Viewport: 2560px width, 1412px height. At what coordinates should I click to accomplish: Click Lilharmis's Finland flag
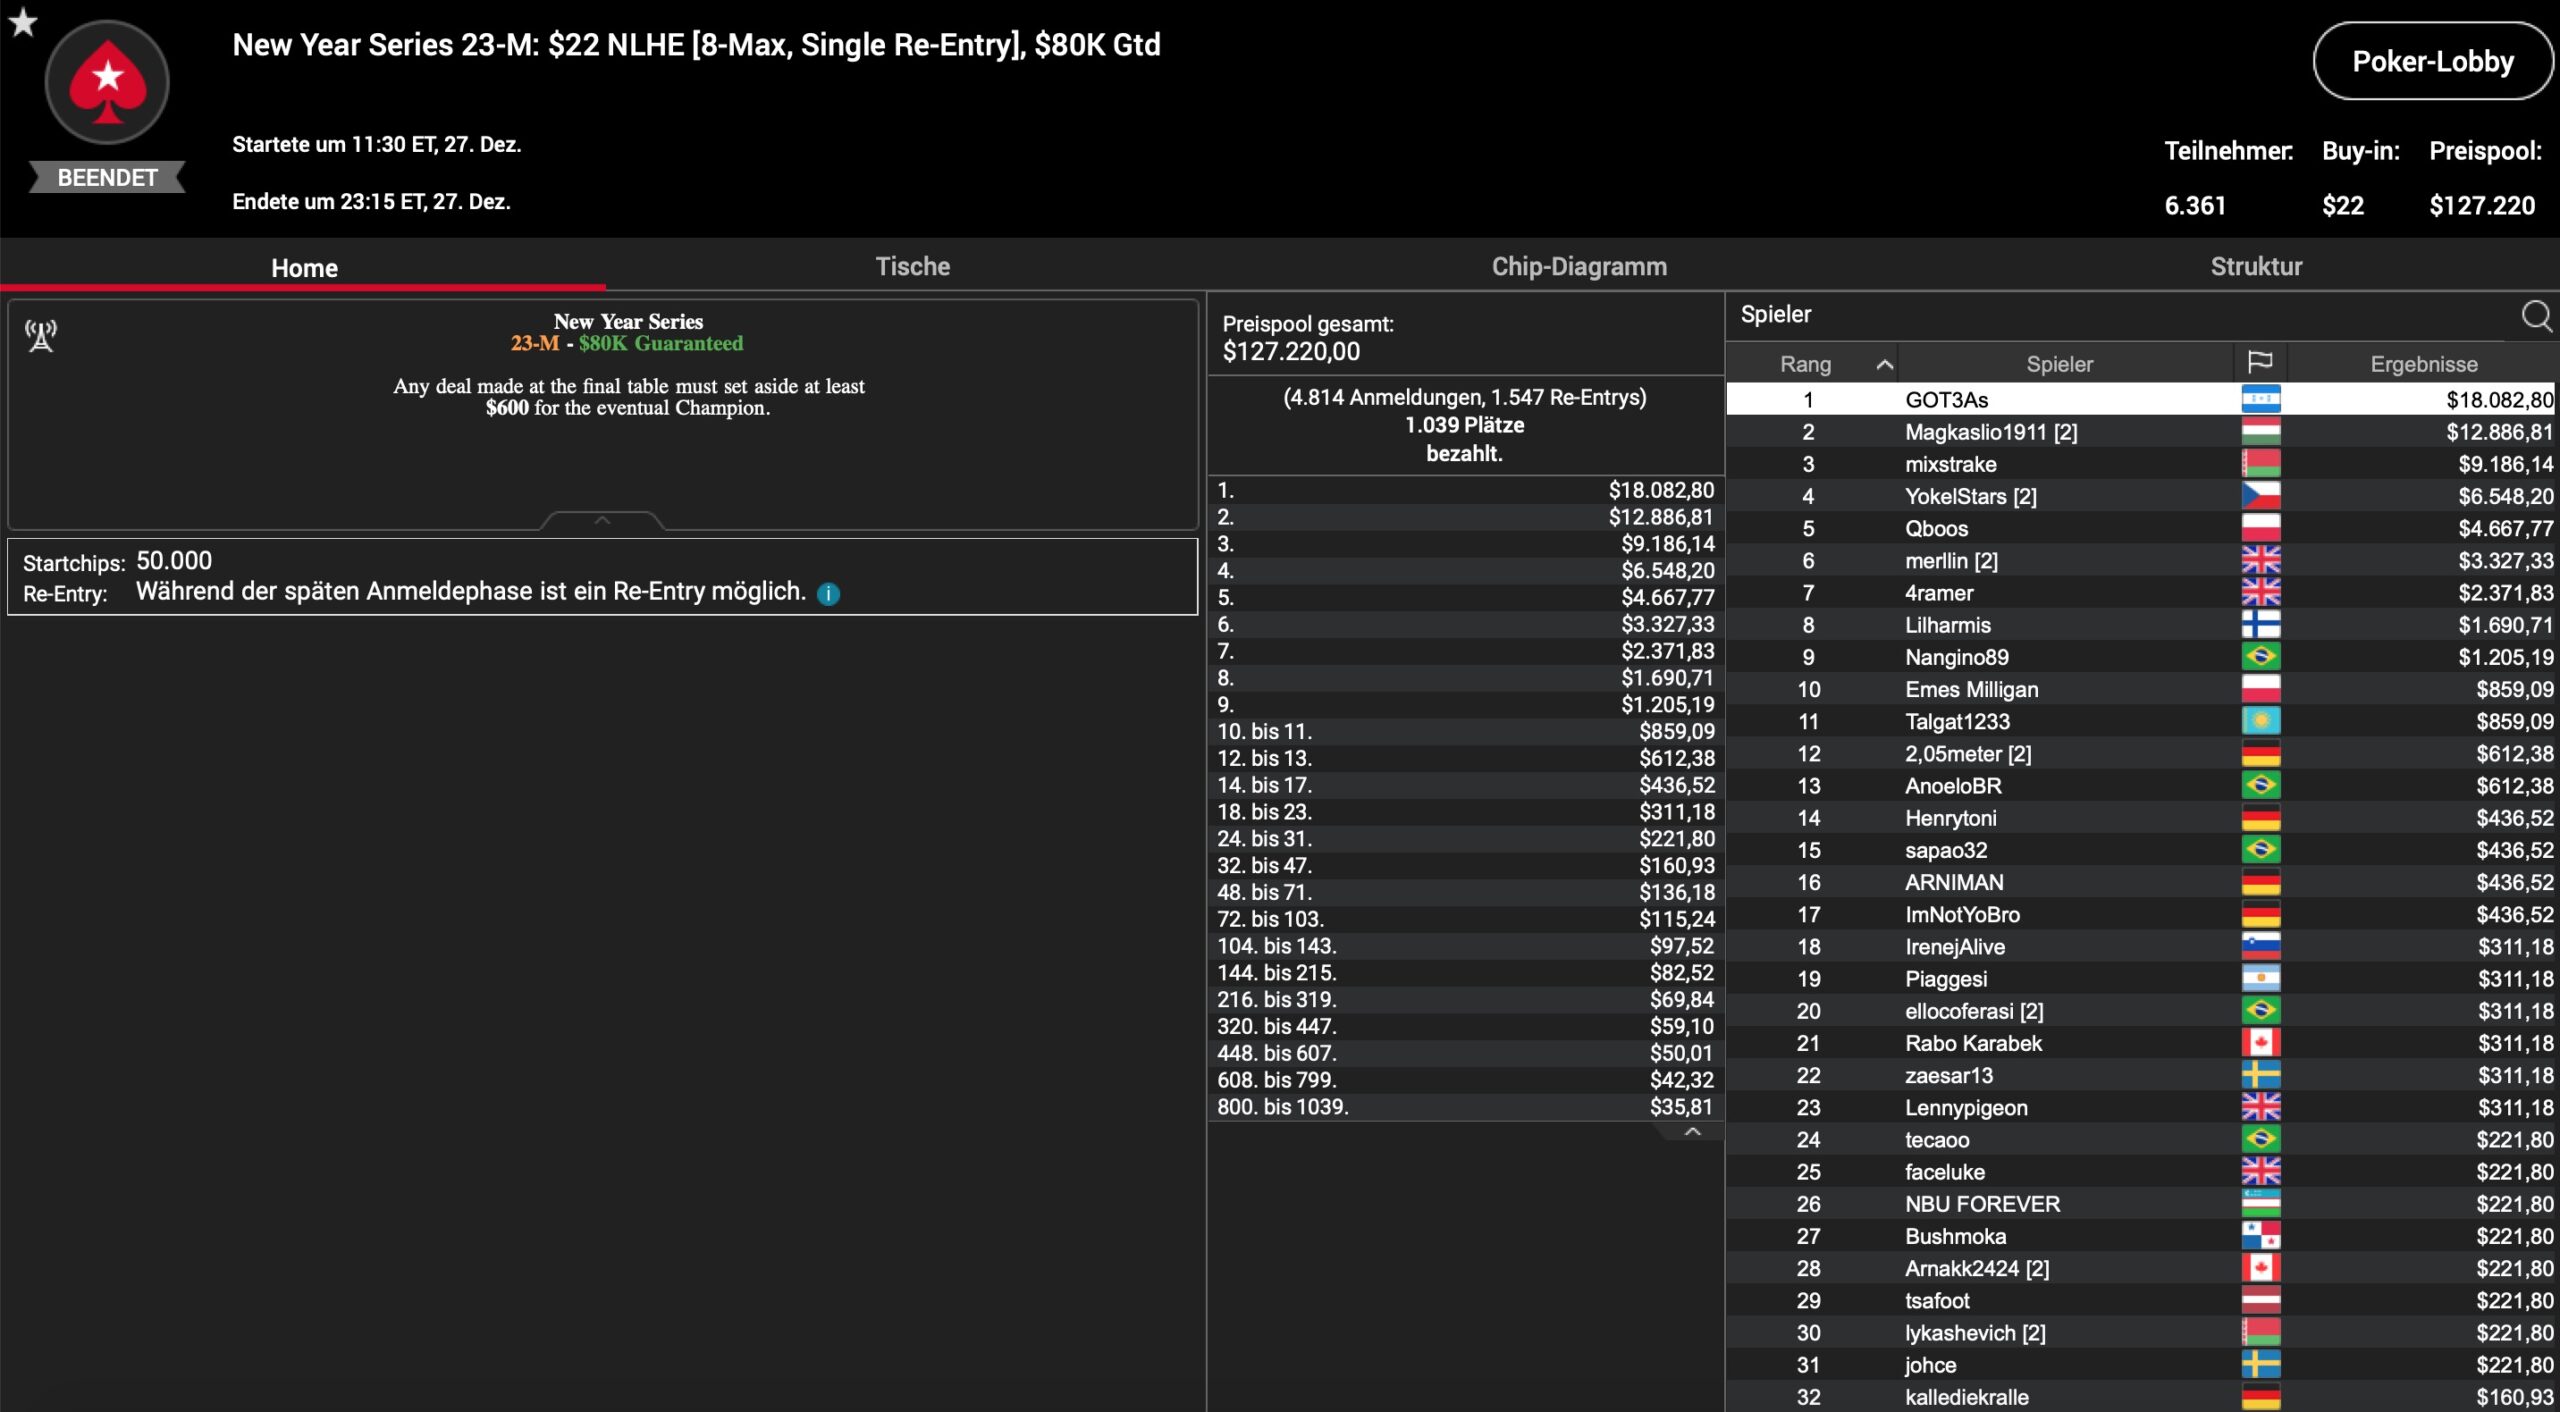[x=2260, y=625]
